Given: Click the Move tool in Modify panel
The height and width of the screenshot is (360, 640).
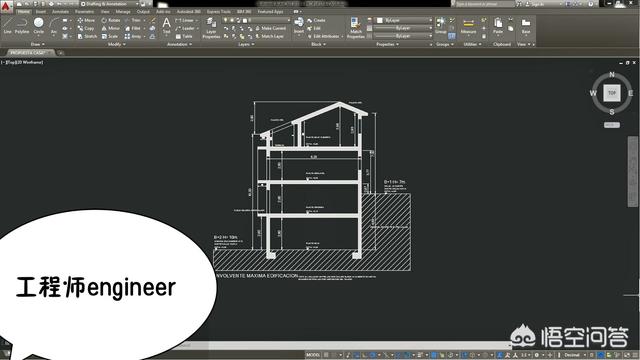Looking at the screenshot, I should [86, 20].
